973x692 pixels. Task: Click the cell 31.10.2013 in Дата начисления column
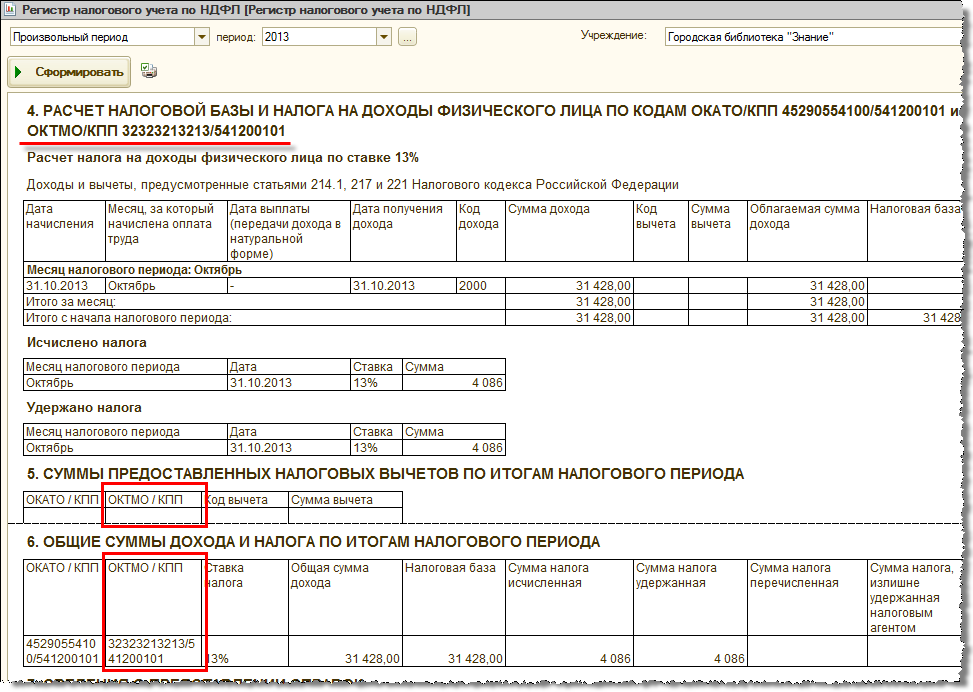point(64,286)
